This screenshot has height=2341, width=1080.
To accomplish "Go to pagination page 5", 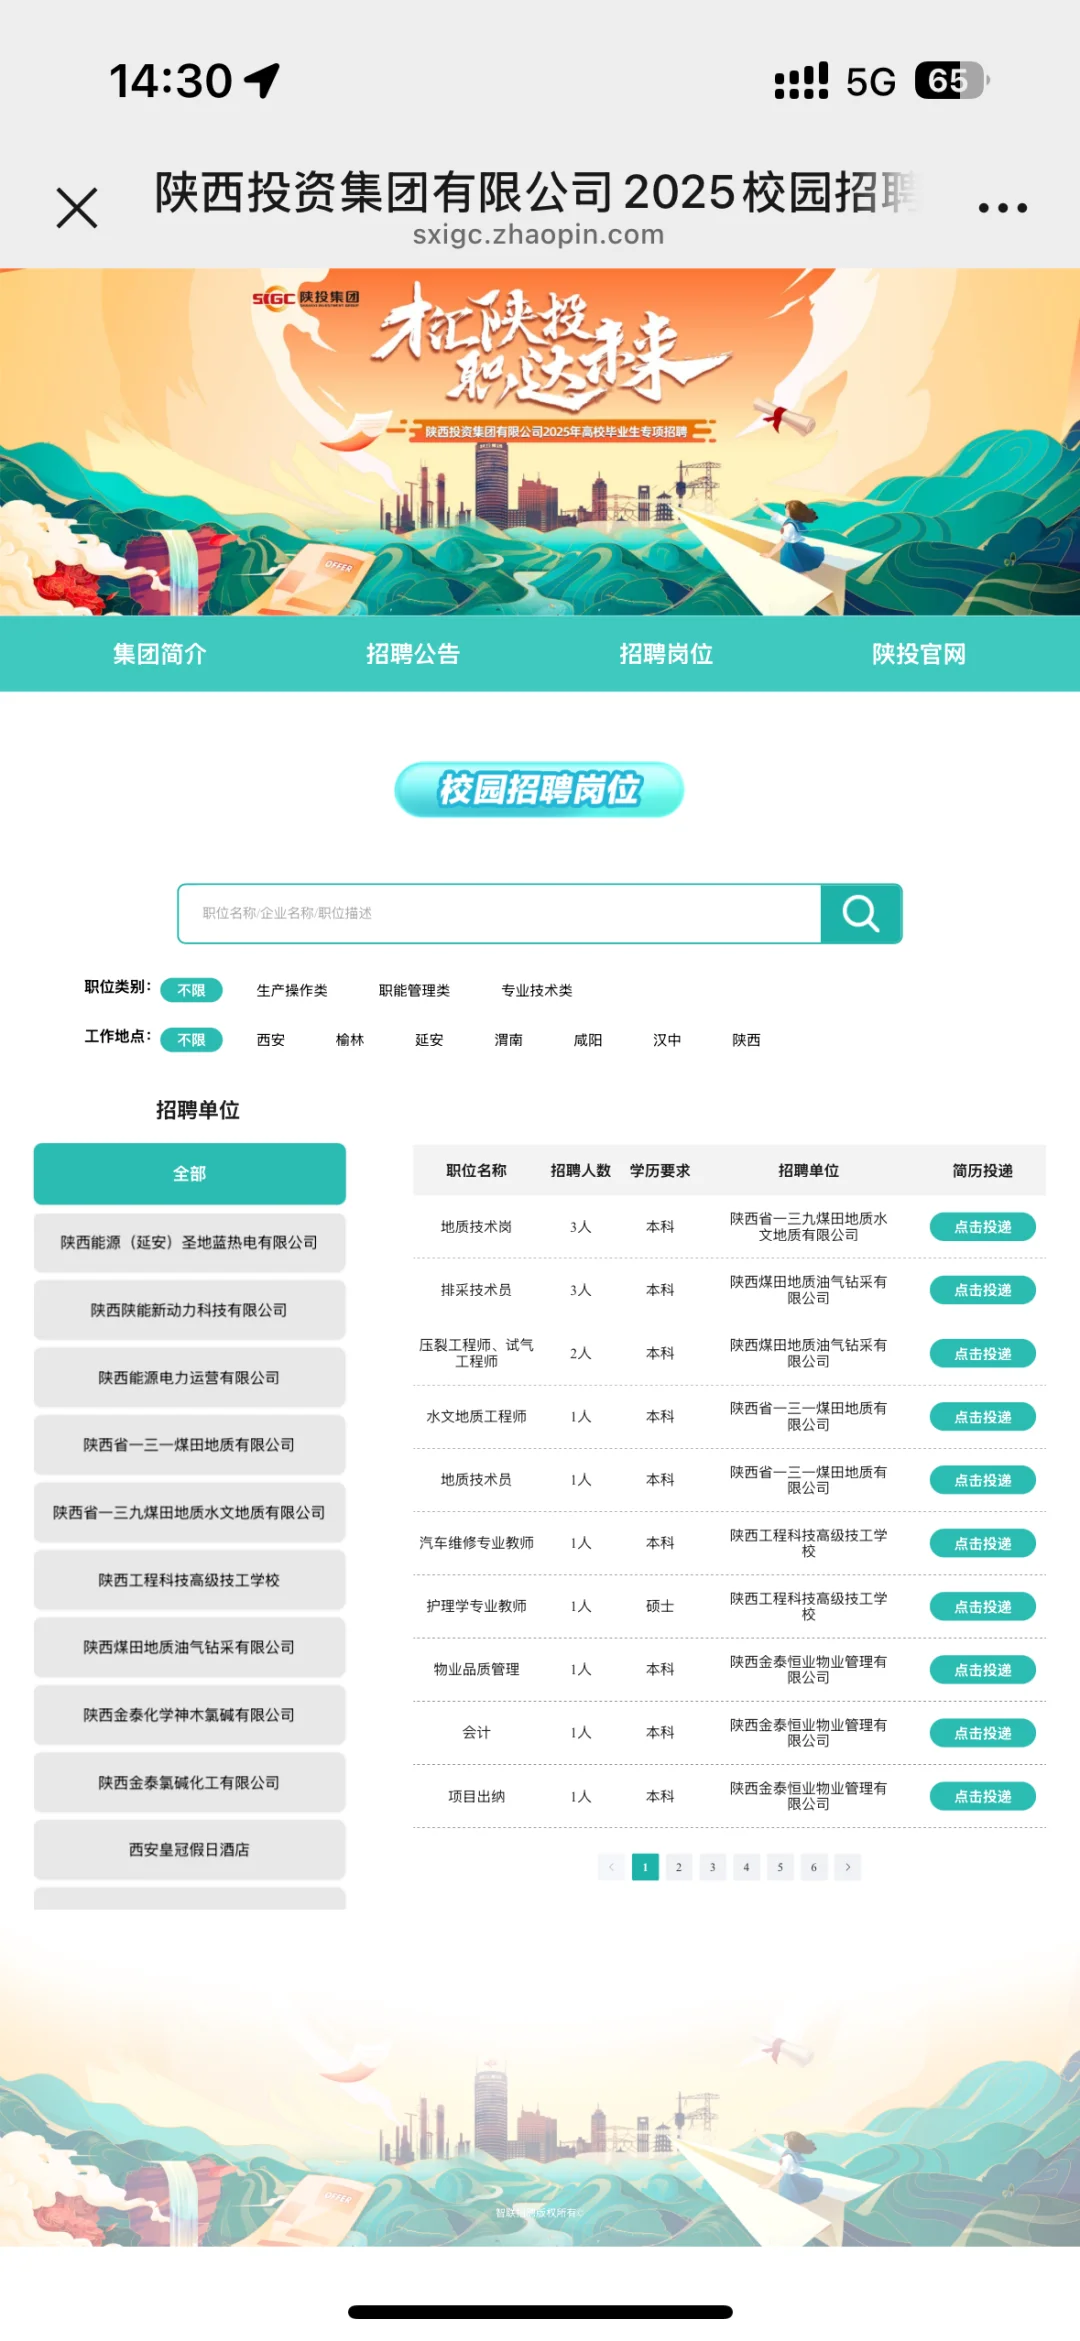I will [x=780, y=1867].
